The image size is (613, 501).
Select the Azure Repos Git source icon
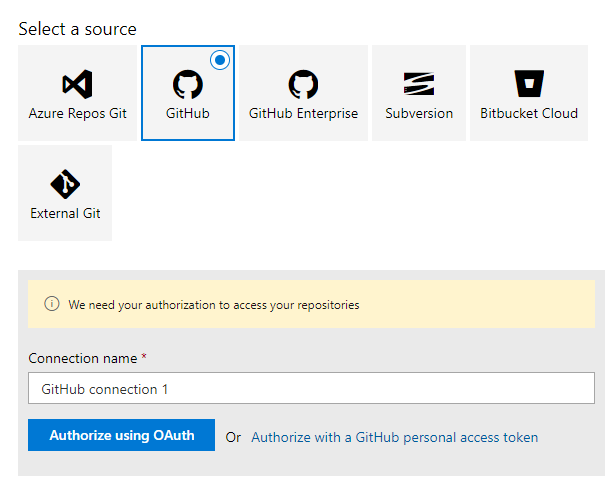[x=77, y=84]
